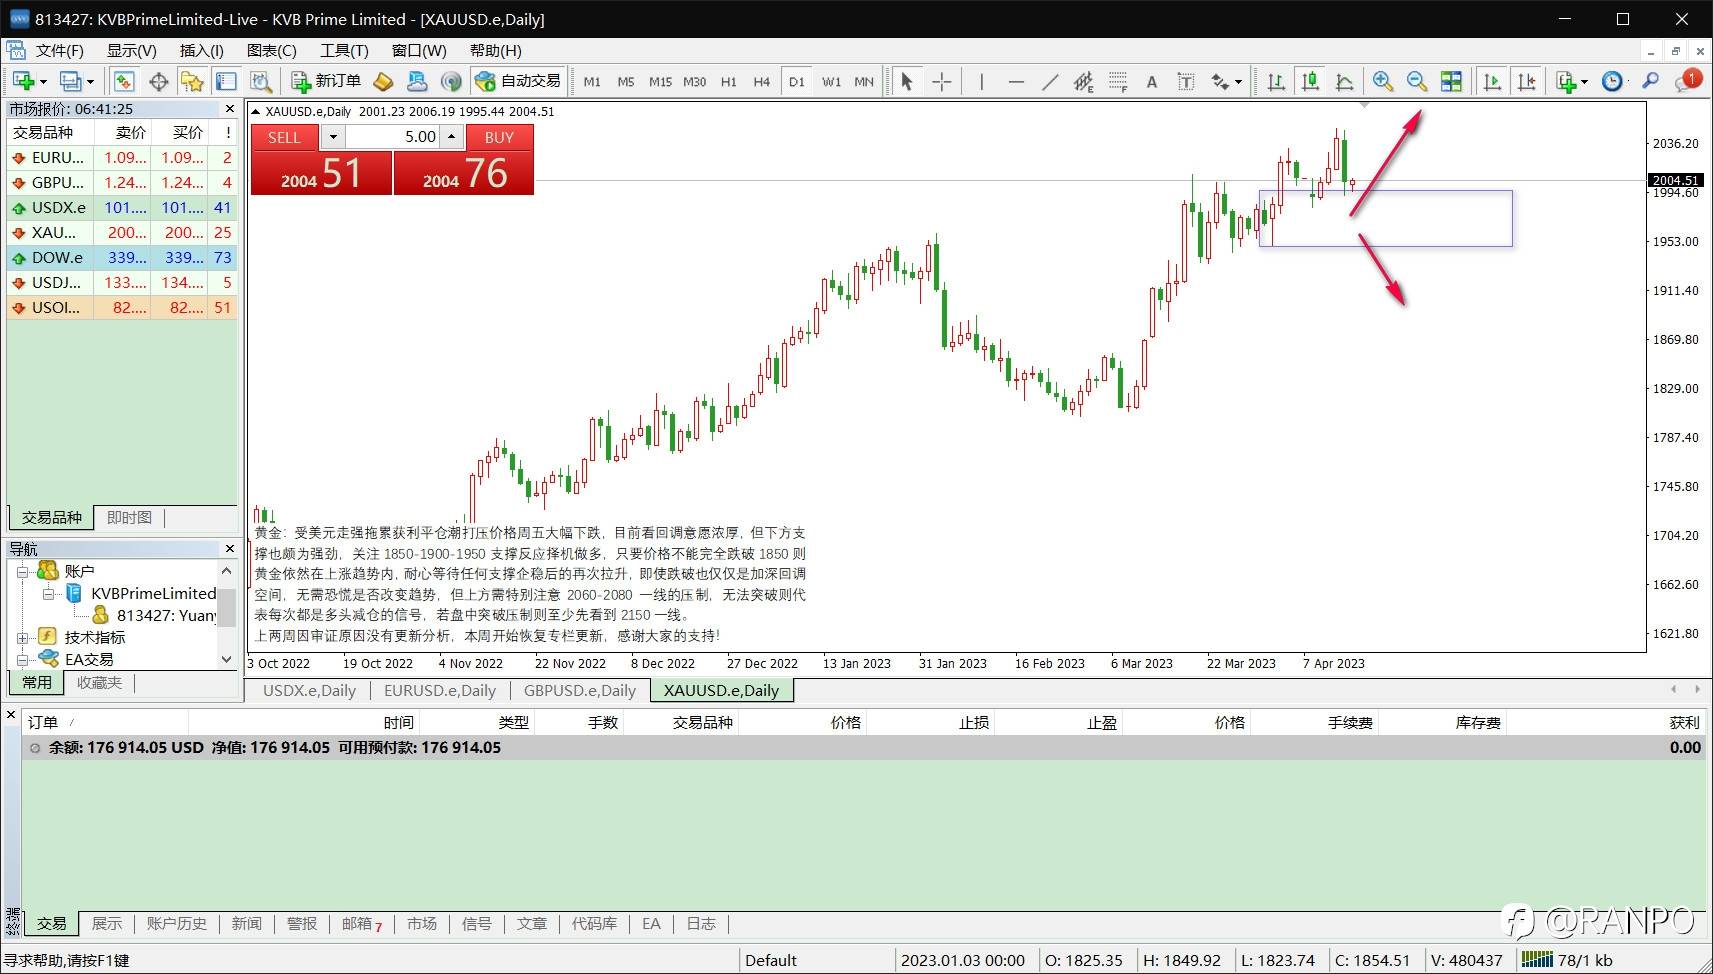Open the 图表(C) menu
The height and width of the screenshot is (974, 1713).
point(271,51)
